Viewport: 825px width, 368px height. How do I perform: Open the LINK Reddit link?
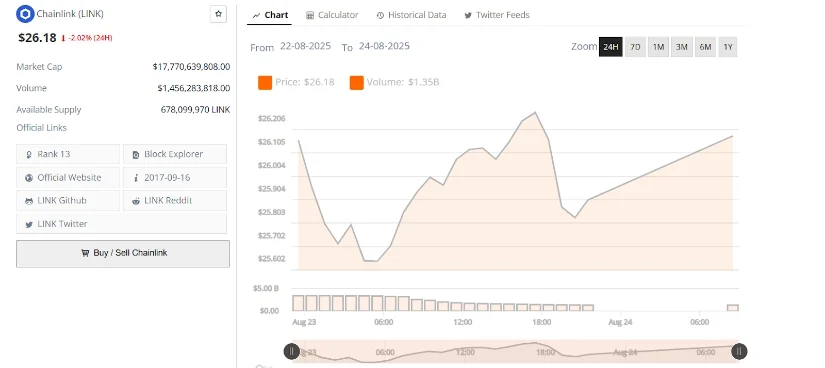click(x=175, y=201)
